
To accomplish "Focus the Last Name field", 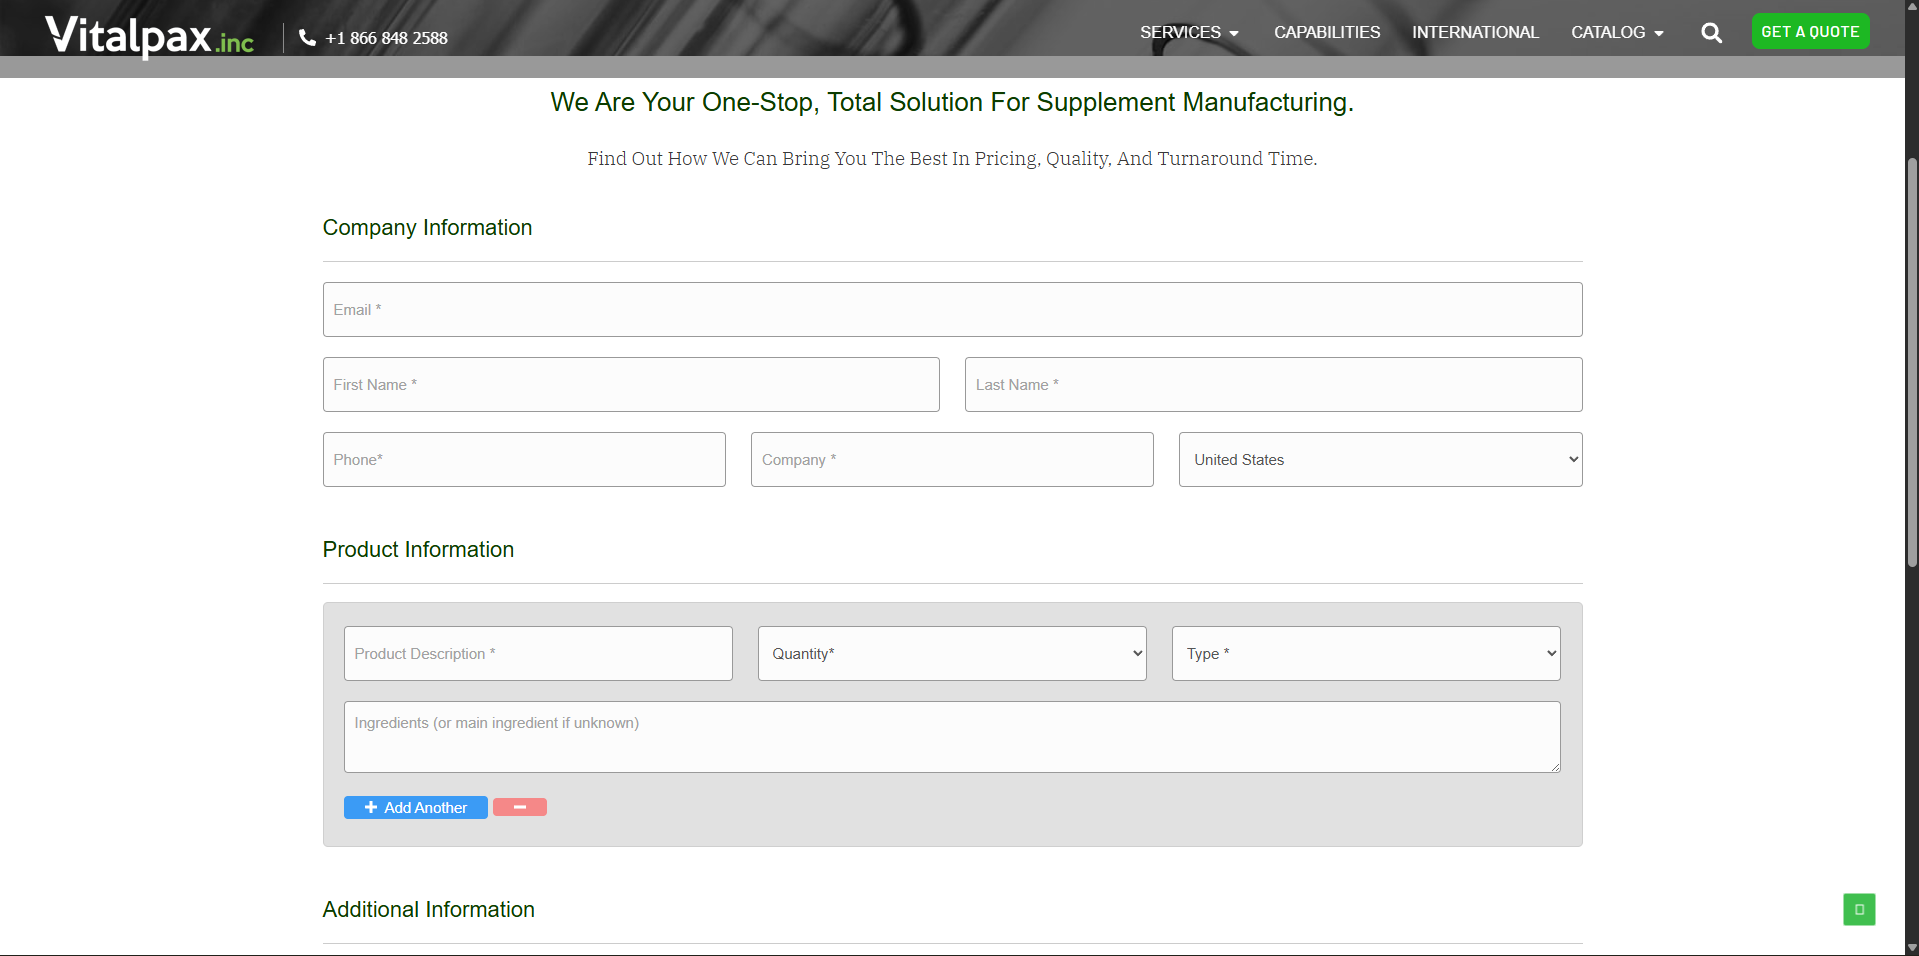I will [x=1273, y=384].
